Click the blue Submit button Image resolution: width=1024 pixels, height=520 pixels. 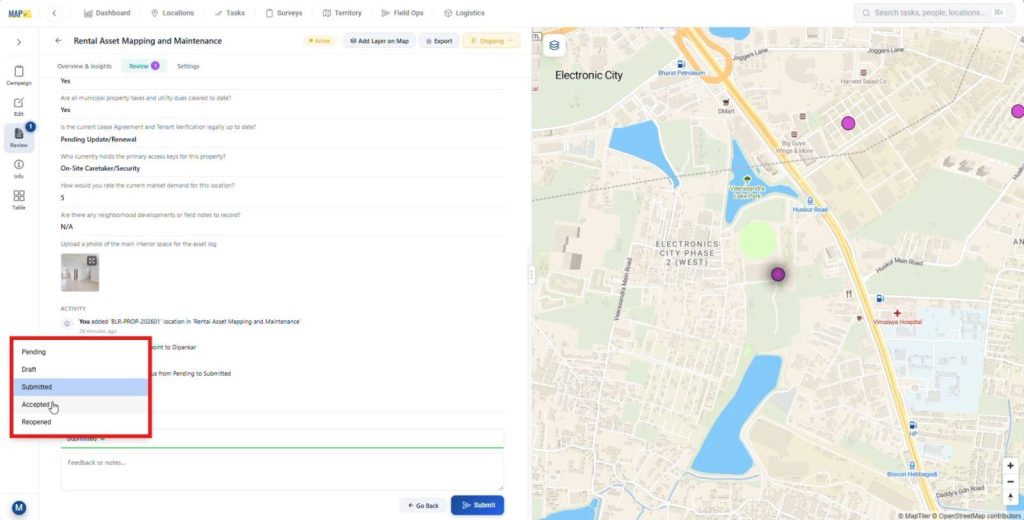pos(477,505)
